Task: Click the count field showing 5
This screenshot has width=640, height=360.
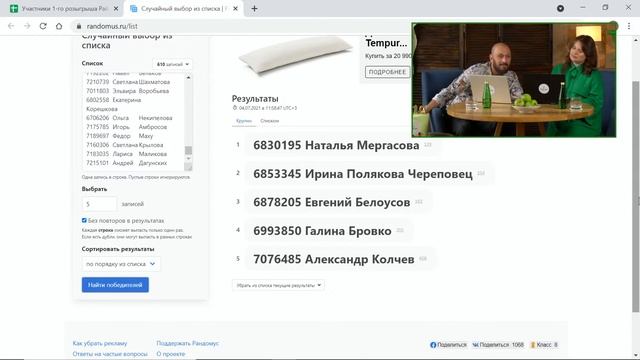Action: (99, 204)
